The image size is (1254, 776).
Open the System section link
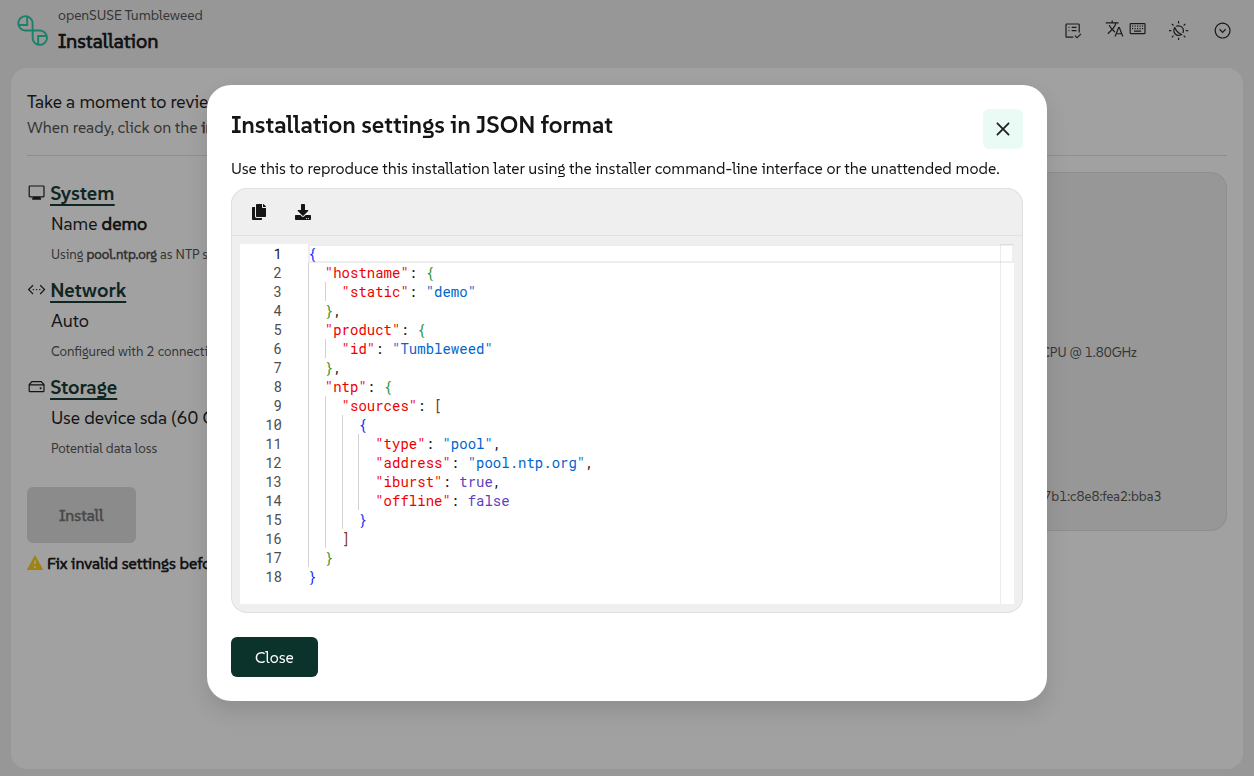pyautogui.click(x=82, y=193)
